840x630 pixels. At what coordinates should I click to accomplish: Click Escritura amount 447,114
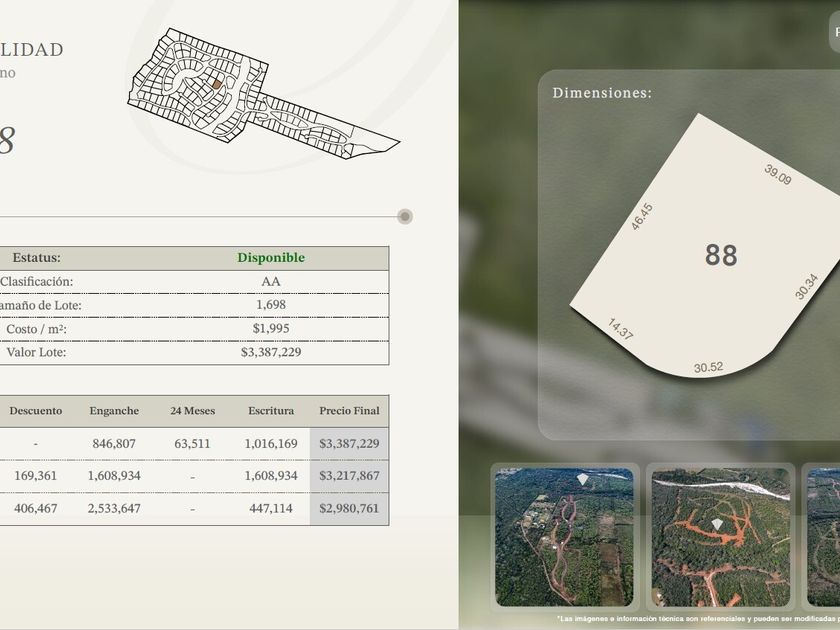[271, 508]
